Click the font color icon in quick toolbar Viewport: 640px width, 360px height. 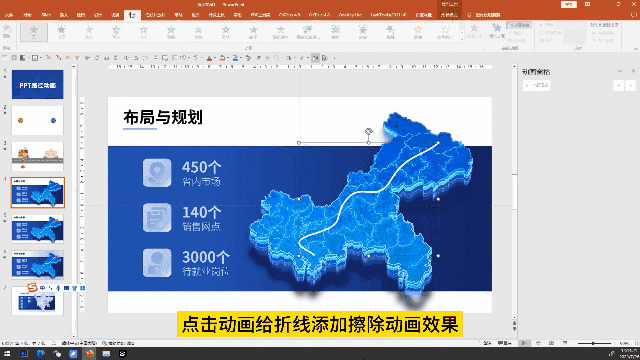(209, 58)
